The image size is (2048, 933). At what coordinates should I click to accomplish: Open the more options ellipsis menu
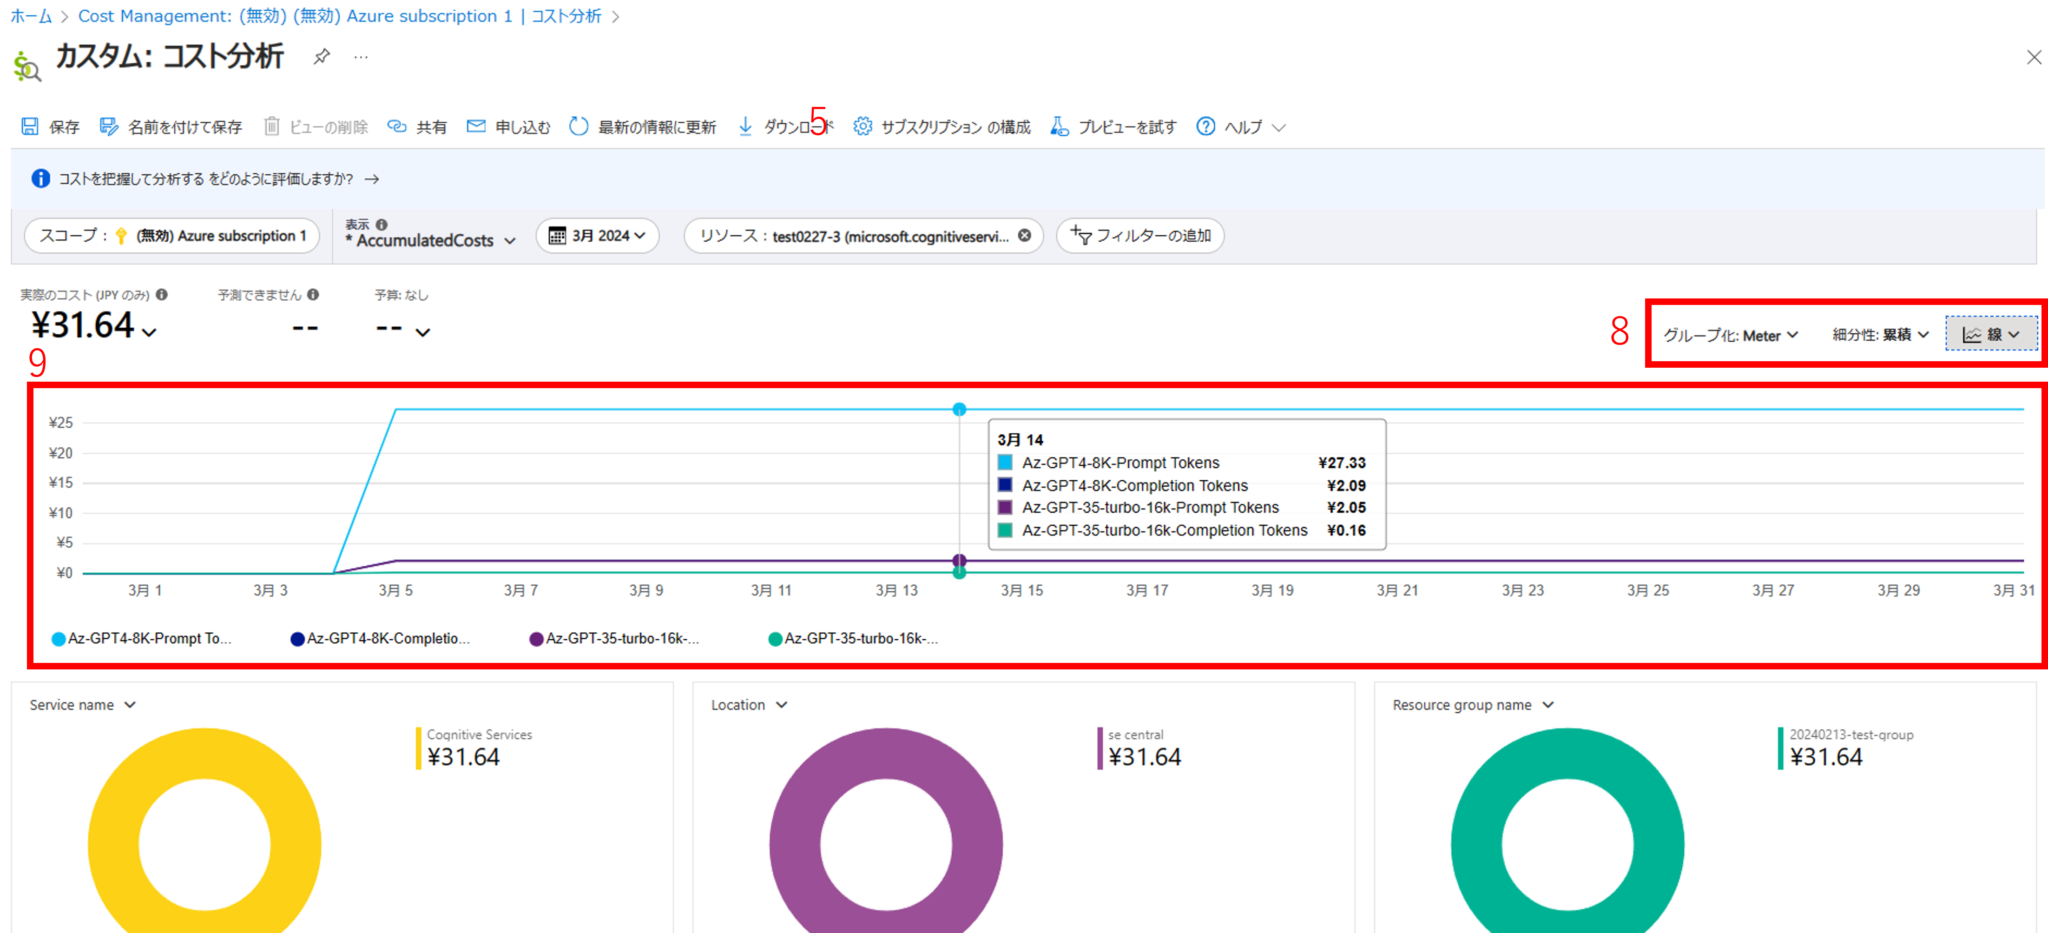[360, 57]
